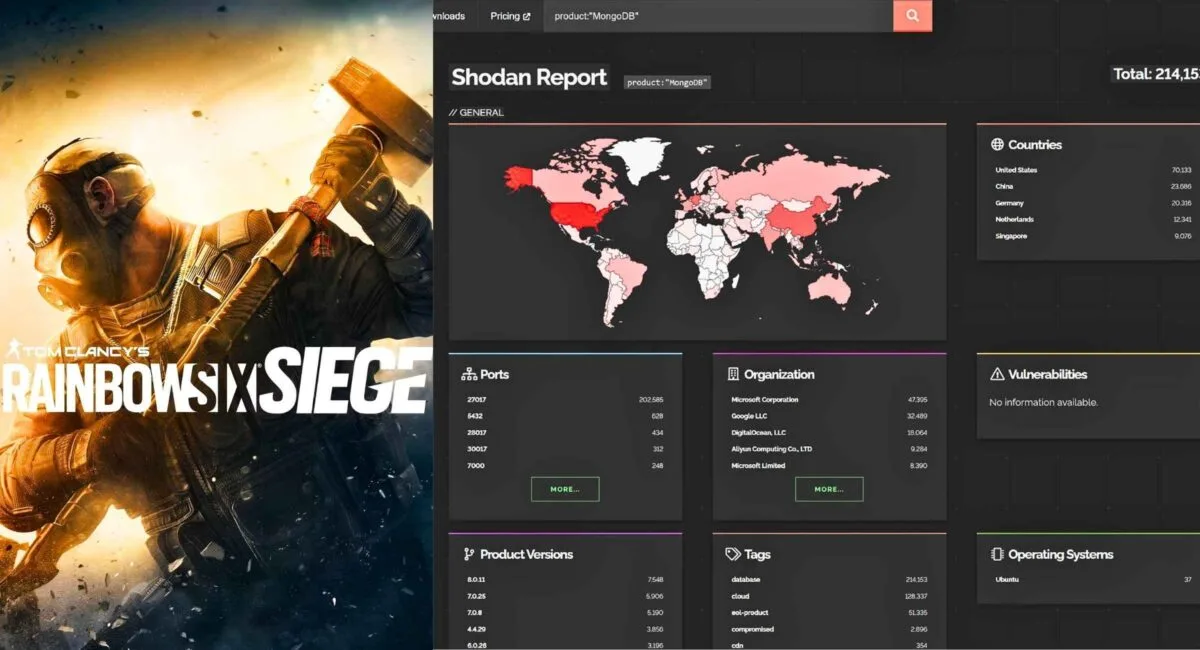The image size is (1200, 650).
Task: Click the search field with product:"MongoDB"
Action: [718, 16]
